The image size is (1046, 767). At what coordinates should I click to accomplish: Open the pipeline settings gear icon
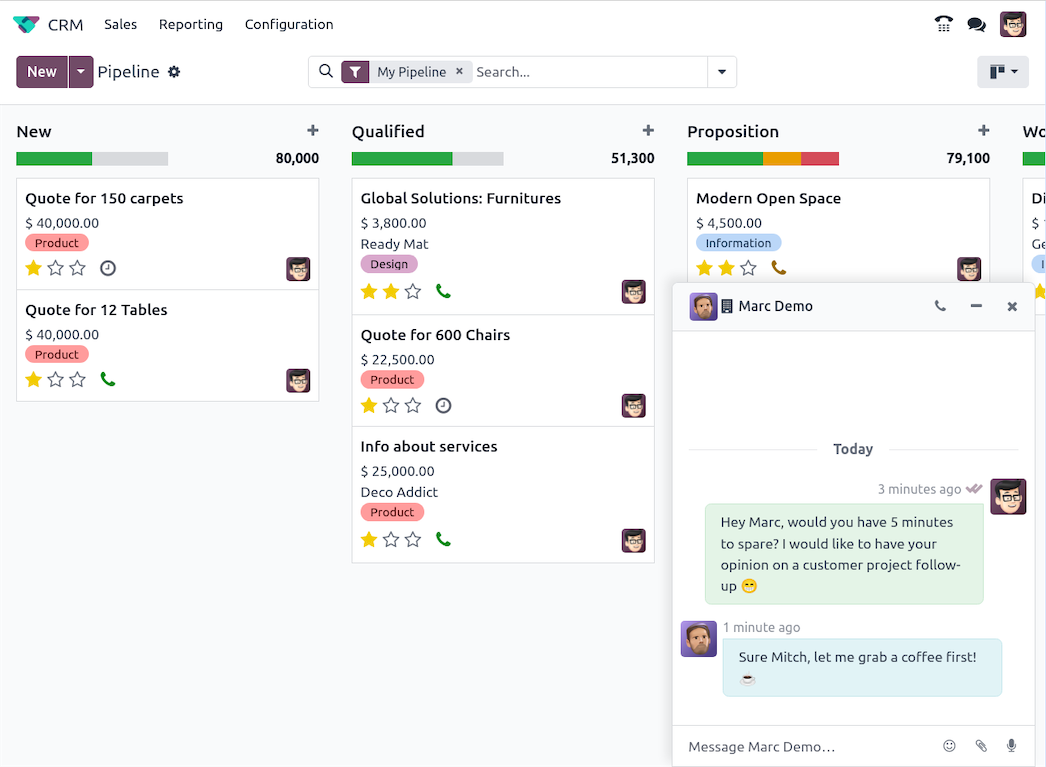174,71
